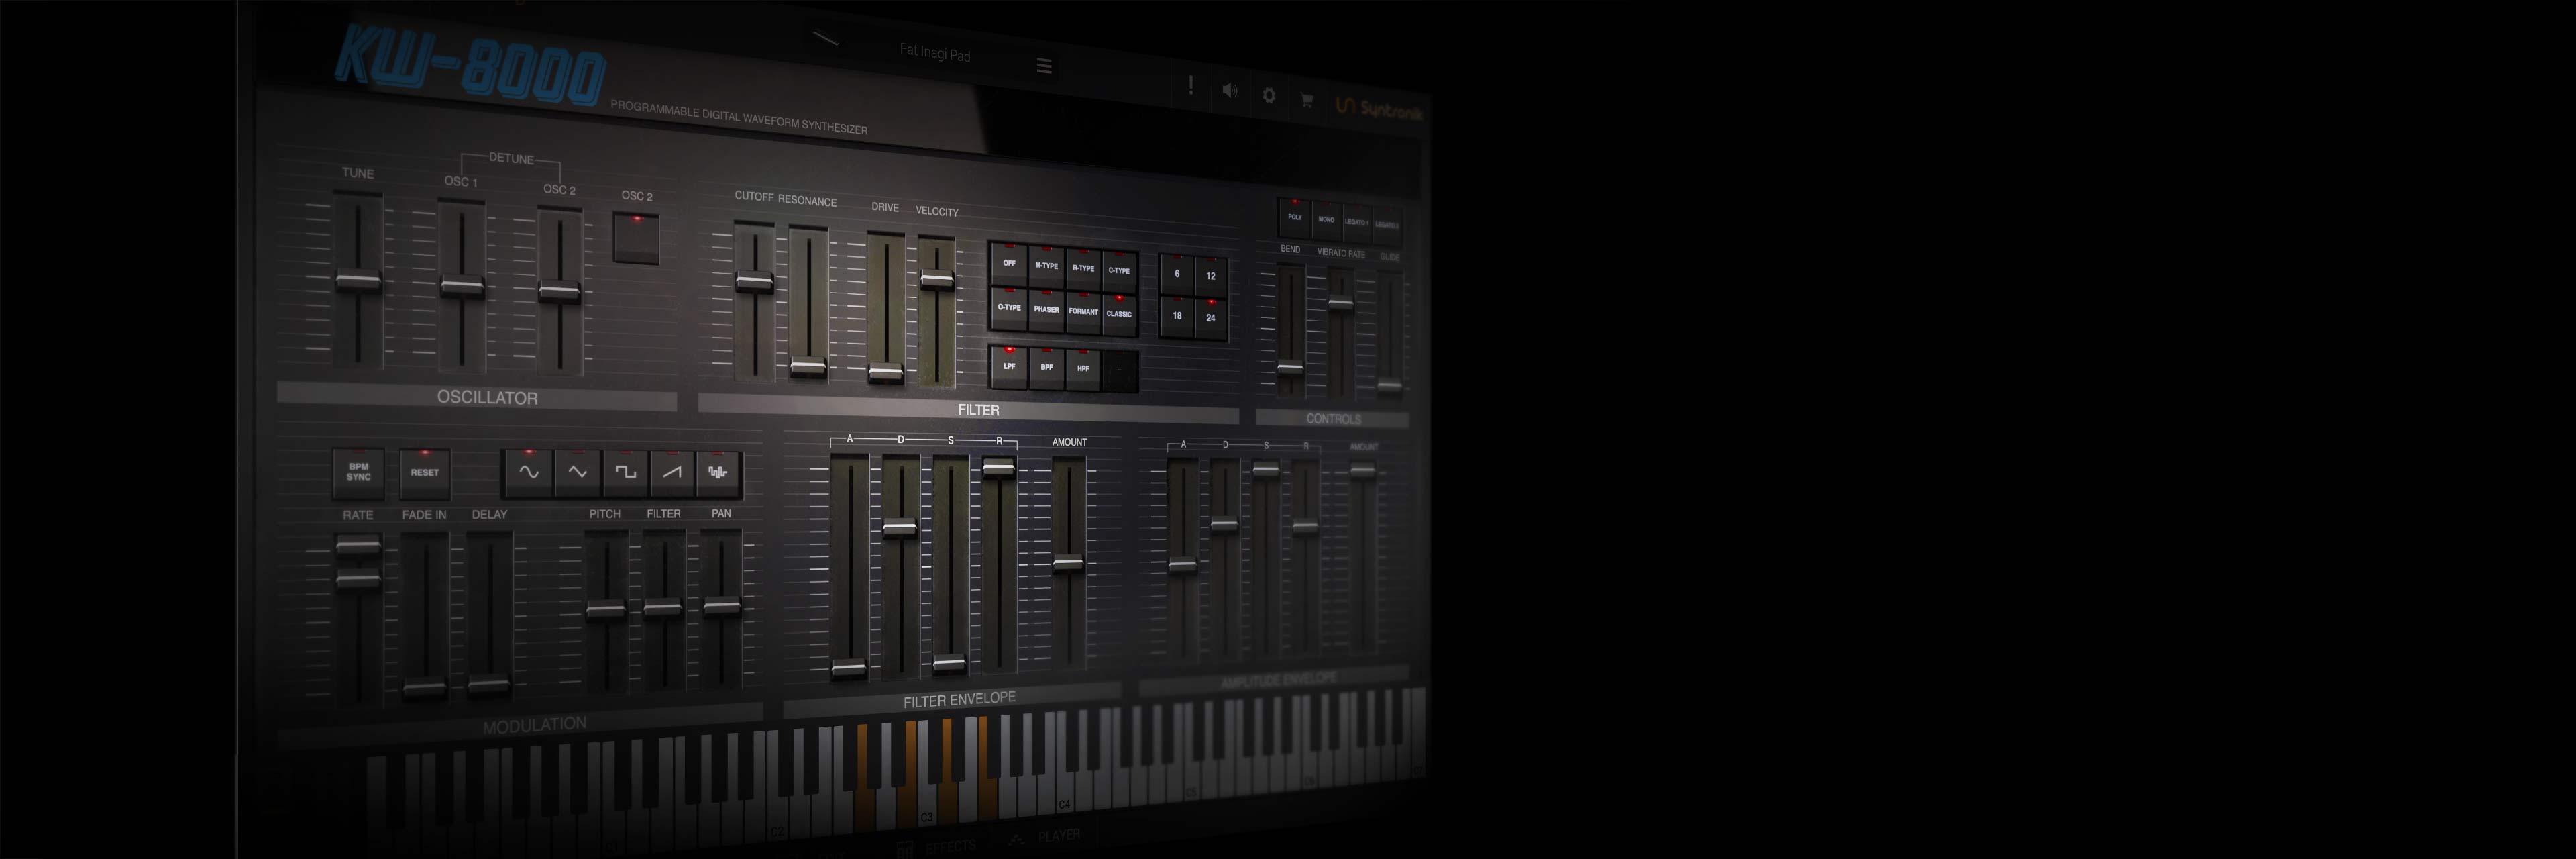The height and width of the screenshot is (859, 2576).
Task: Click the Filter Envelope attack slider handle
Action: [849, 669]
